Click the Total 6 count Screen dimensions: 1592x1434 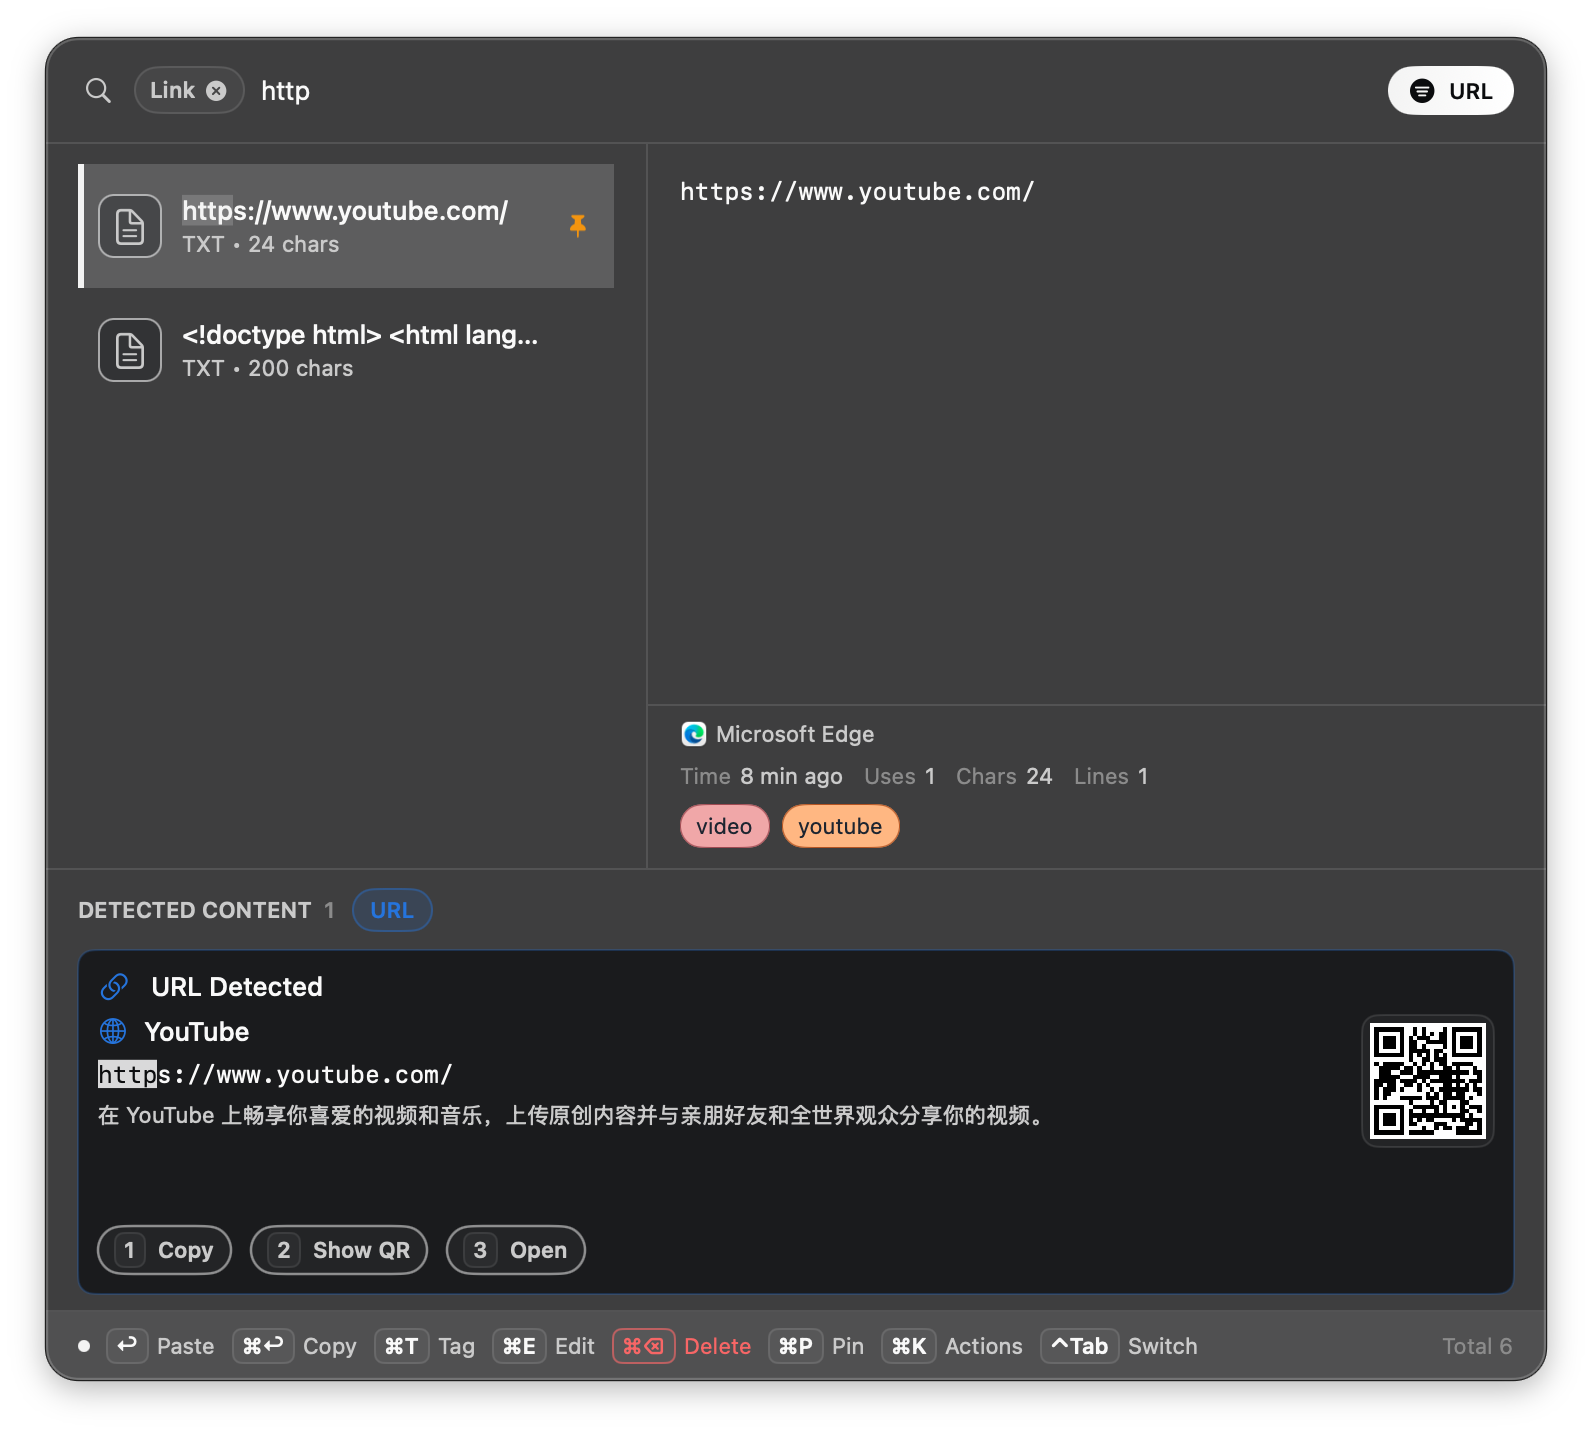(1477, 1346)
